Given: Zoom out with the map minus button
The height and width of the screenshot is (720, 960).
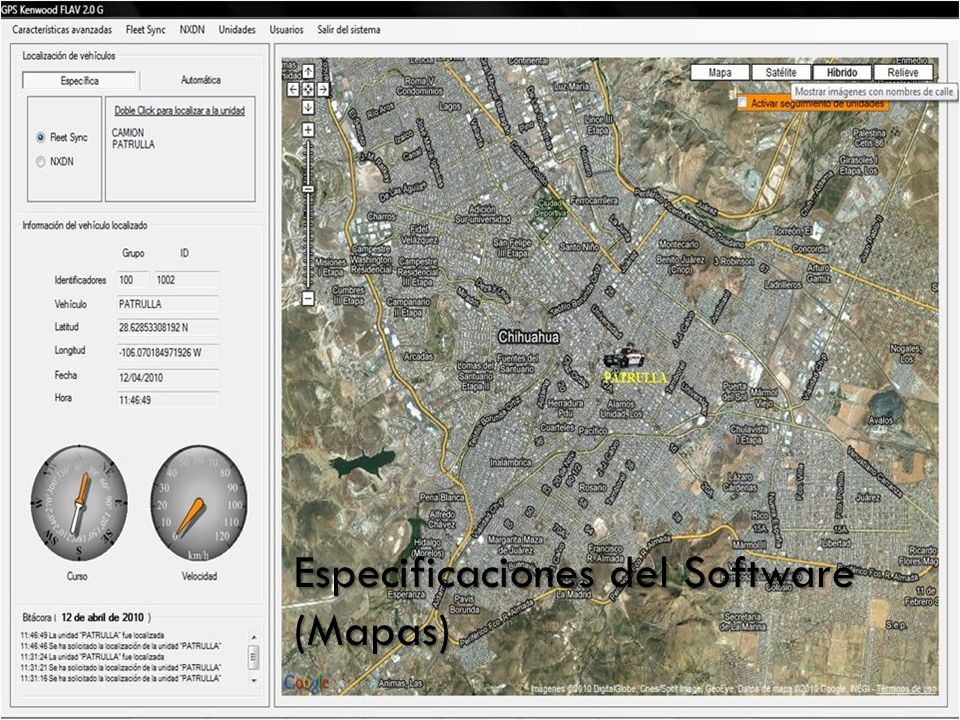Looking at the screenshot, I should tap(308, 298).
